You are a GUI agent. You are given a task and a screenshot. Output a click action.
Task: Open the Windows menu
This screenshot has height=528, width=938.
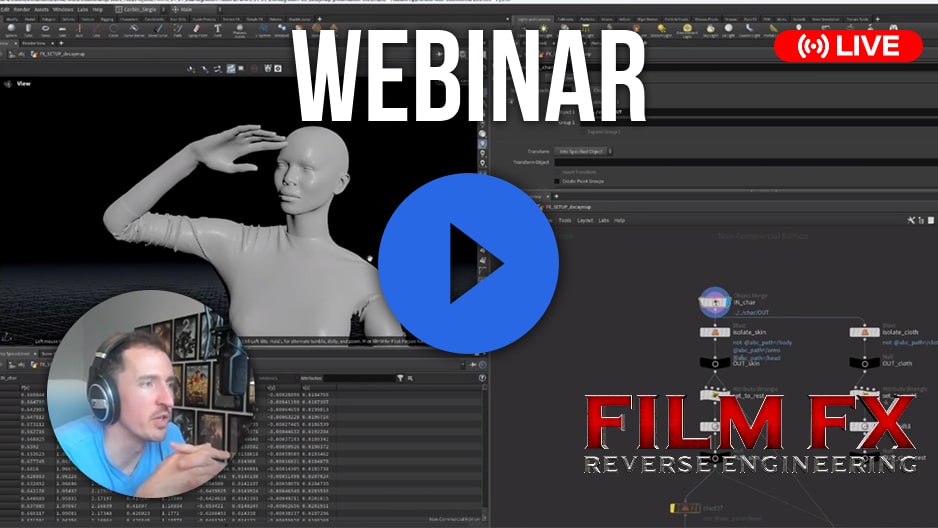[63, 10]
